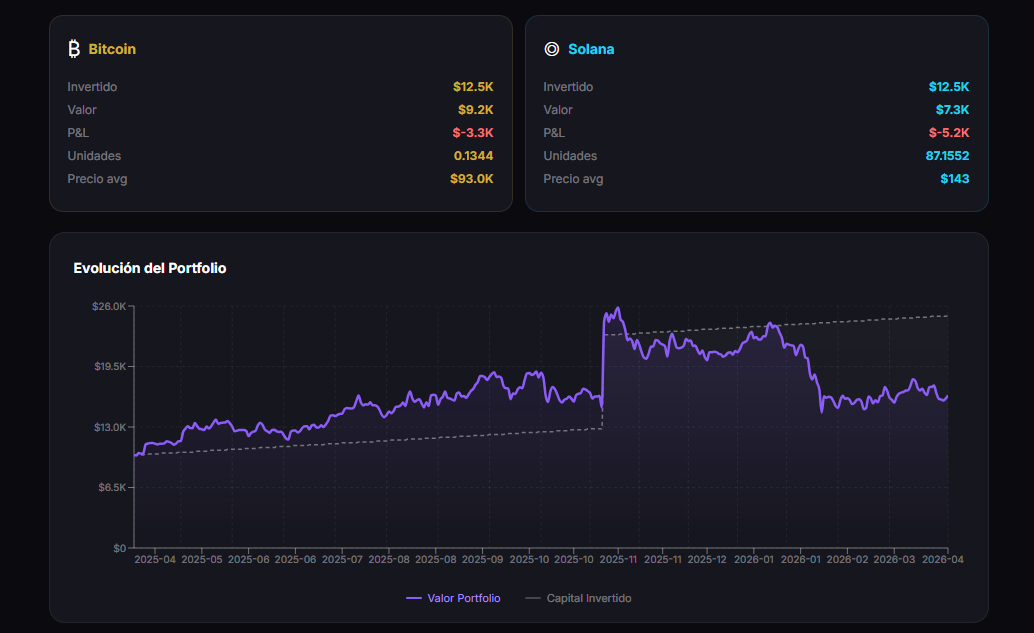Select the Solana card title
Screen dimensions: 1034x633
pyautogui.click(x=591, y=49)
